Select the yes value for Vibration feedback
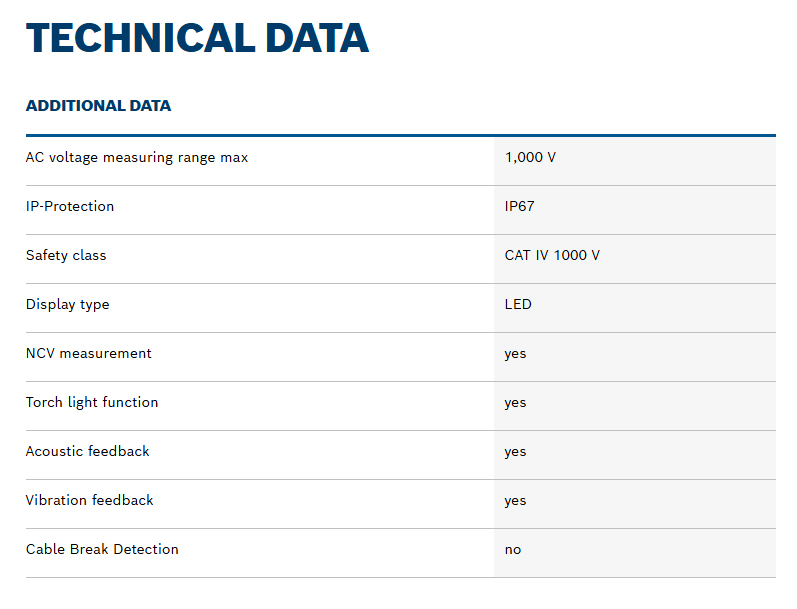Viewport: 797px width, 609px height. click(x=515, y=501)
